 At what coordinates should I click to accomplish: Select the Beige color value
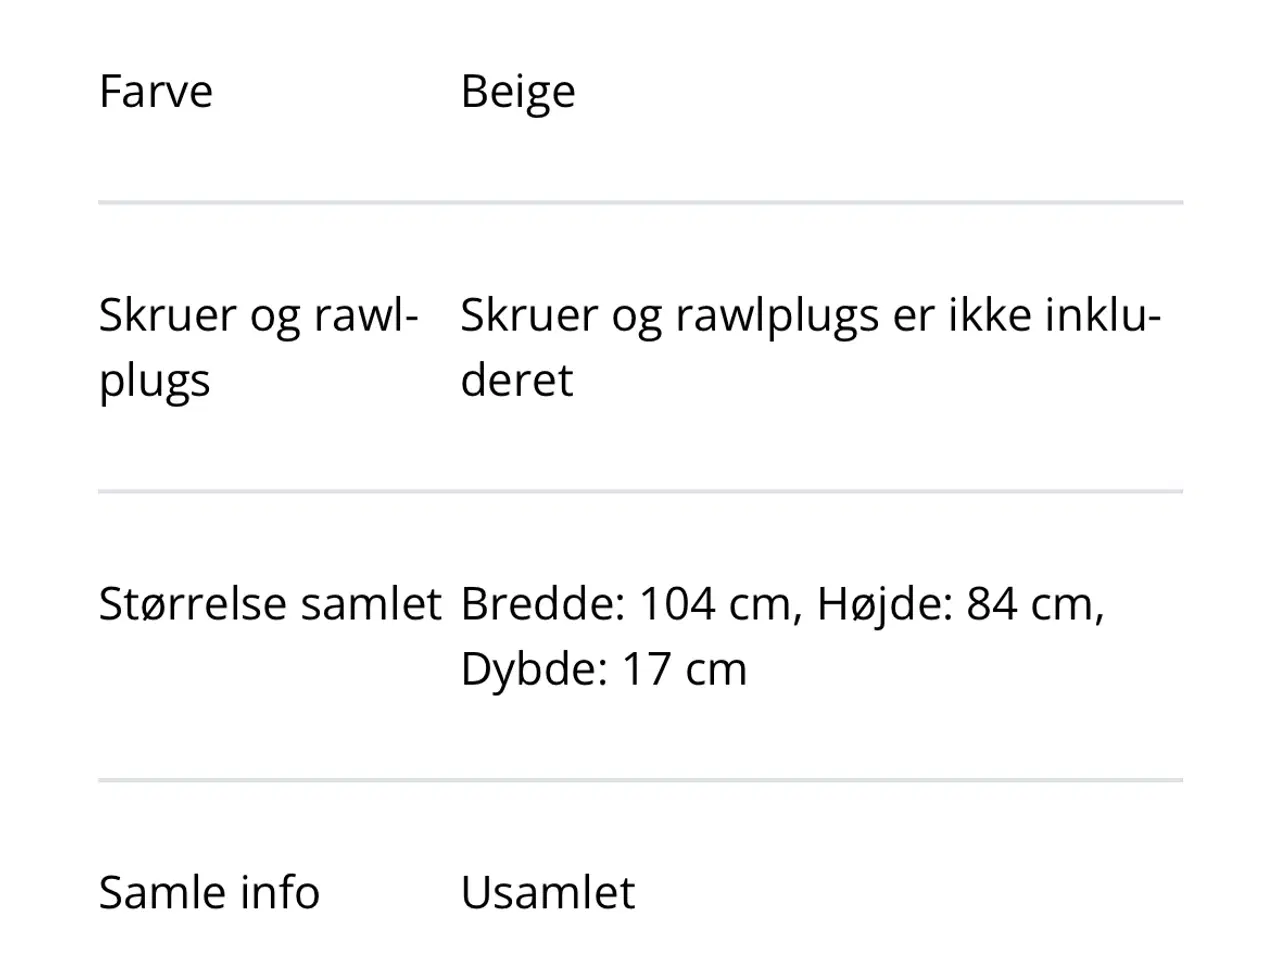(517, 92)
